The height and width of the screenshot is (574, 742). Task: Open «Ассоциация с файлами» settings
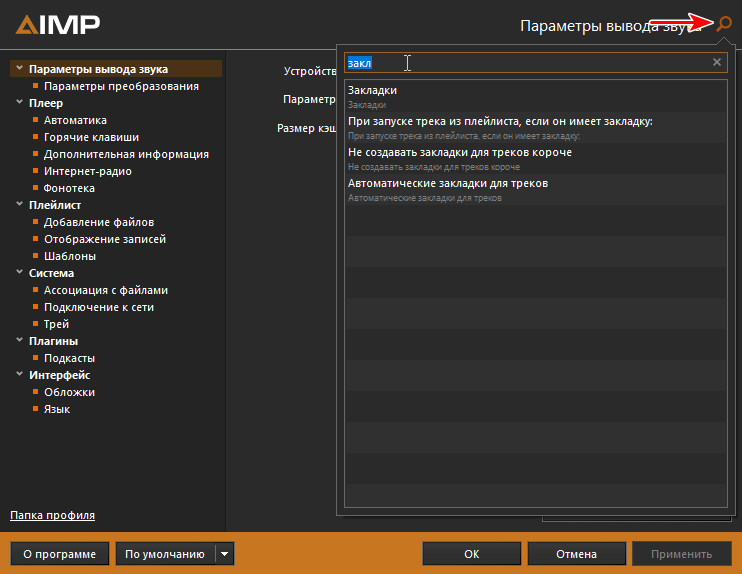(106, 291)
